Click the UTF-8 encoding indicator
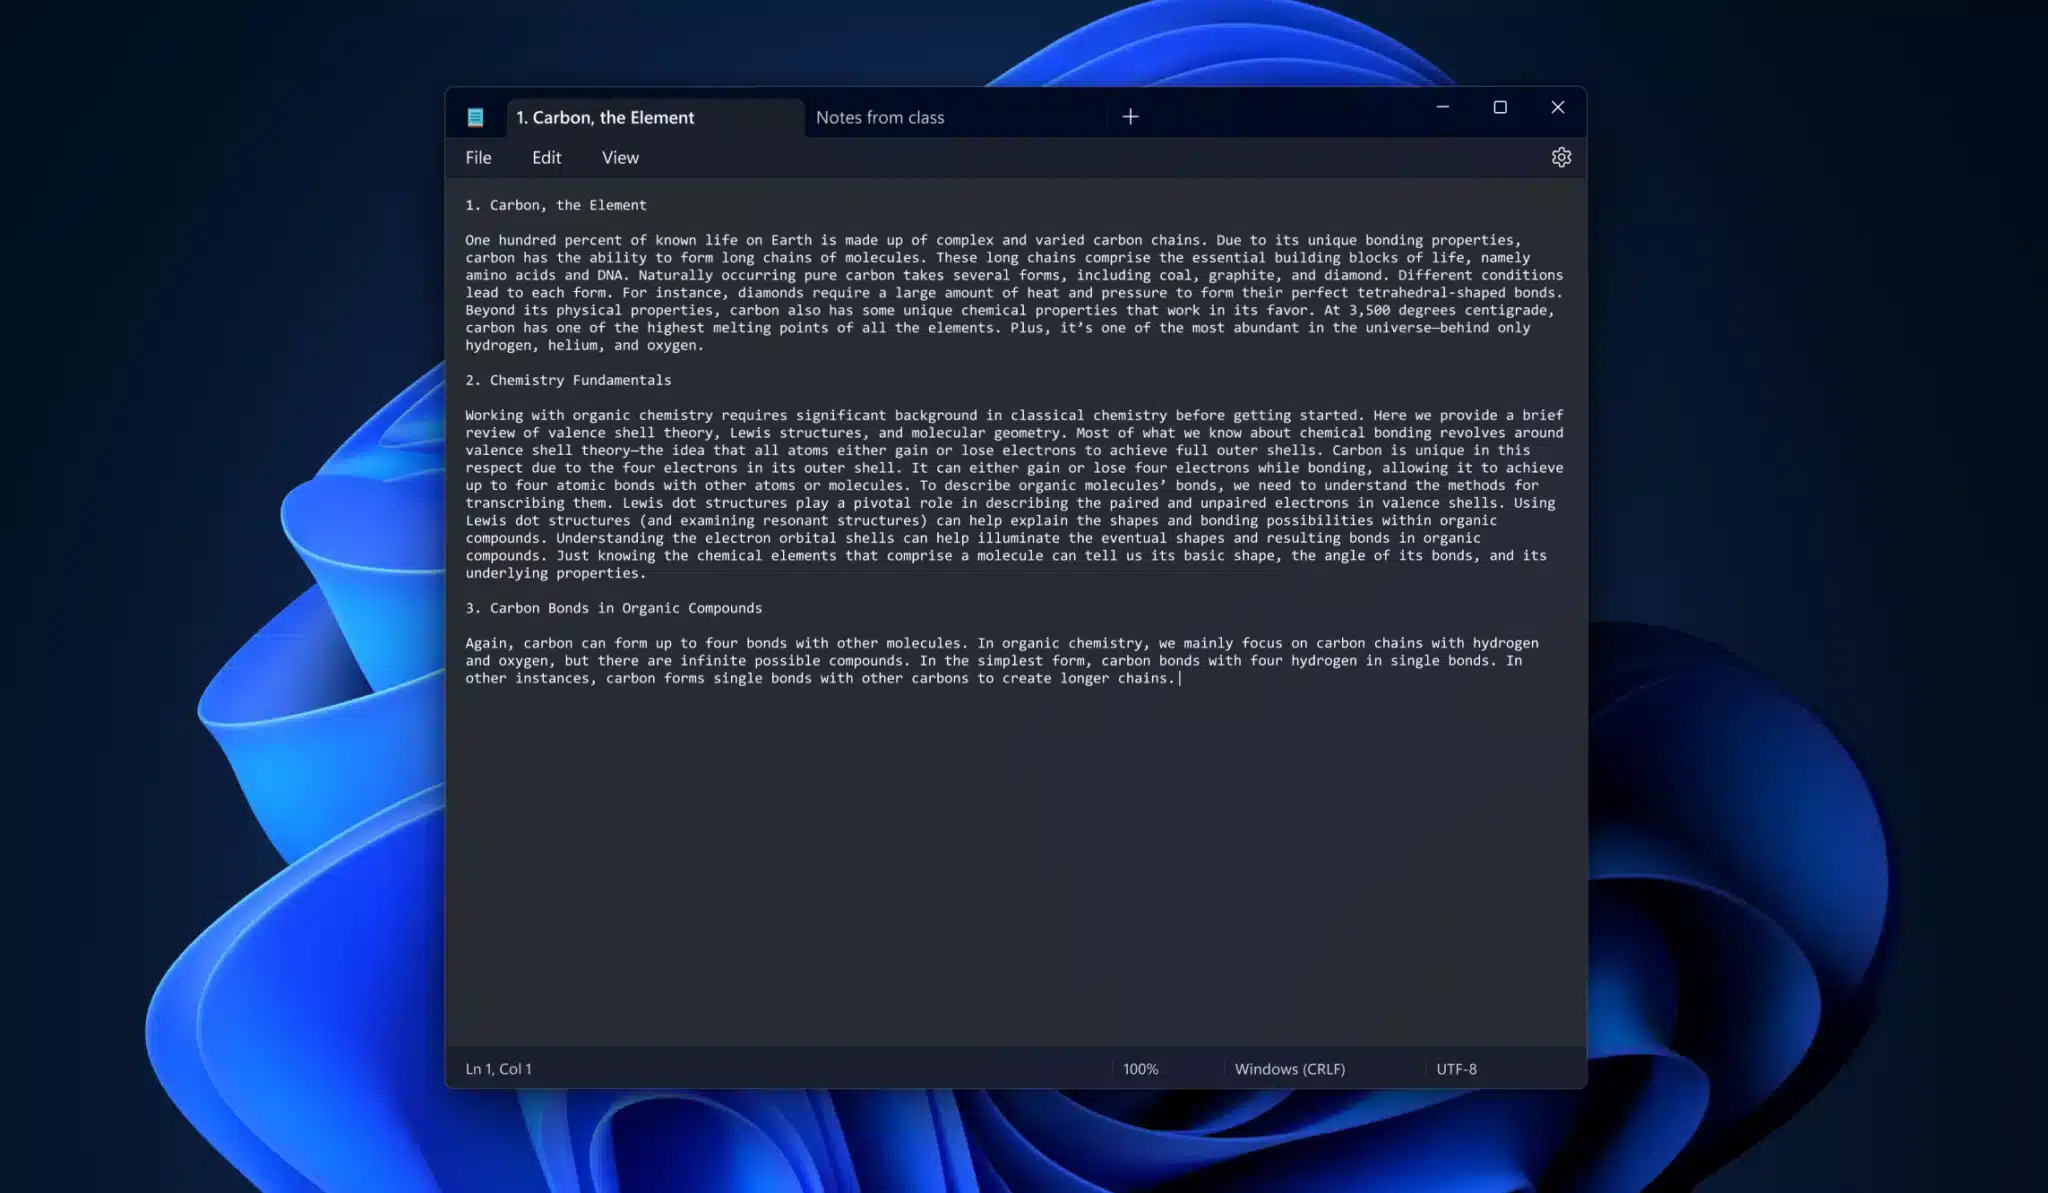The image size is (2048, 1193). [x=1456, y=1069]
